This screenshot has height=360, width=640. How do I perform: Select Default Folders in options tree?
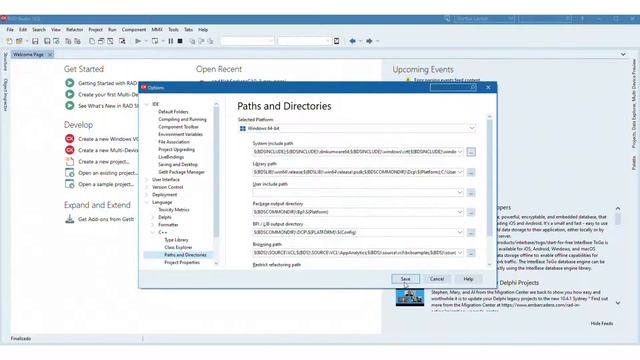pyautogui.click(x=173, y=112)
